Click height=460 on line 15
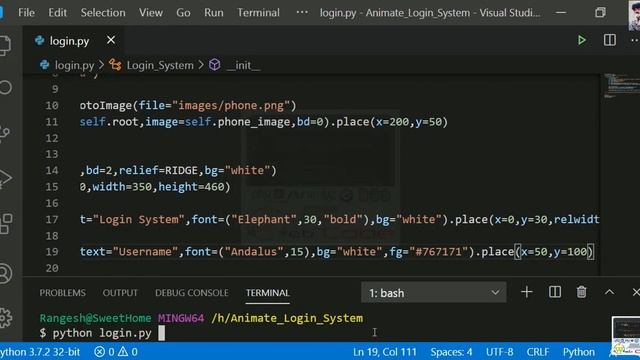 pos(191,187)
